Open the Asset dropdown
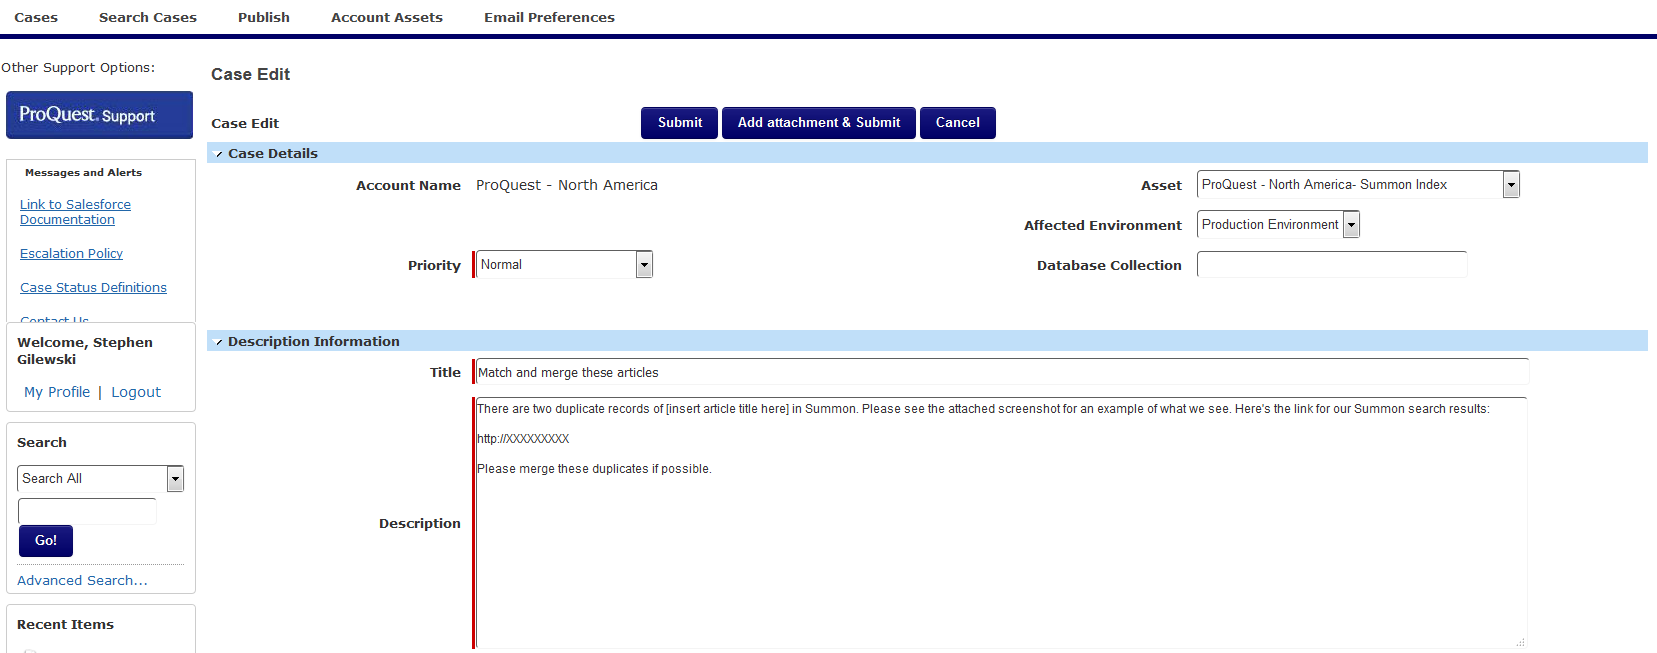The width and height of the screenshot is (1657, 653). tap(1358, 184)
